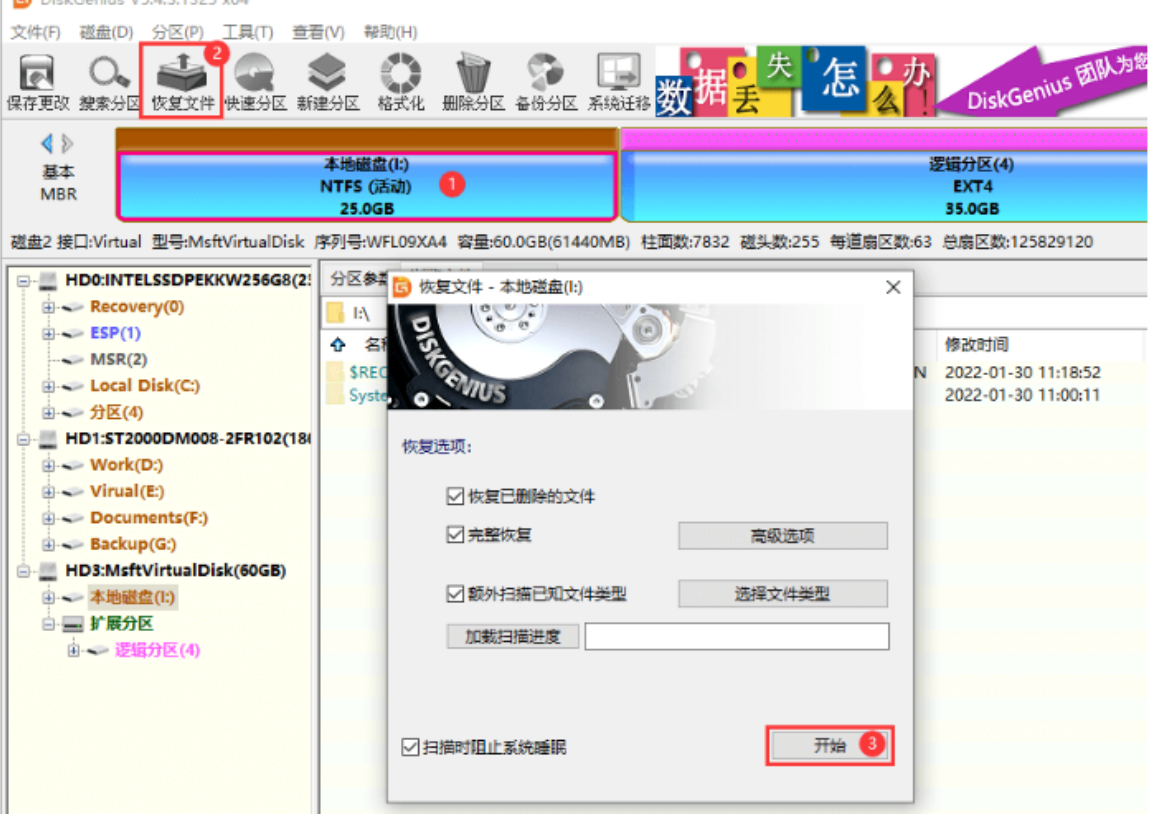The width and height of the screenshot is (1169, 817).
Task: Choose the 新建分区 (New partition) icon
Action: coord(328,83)
